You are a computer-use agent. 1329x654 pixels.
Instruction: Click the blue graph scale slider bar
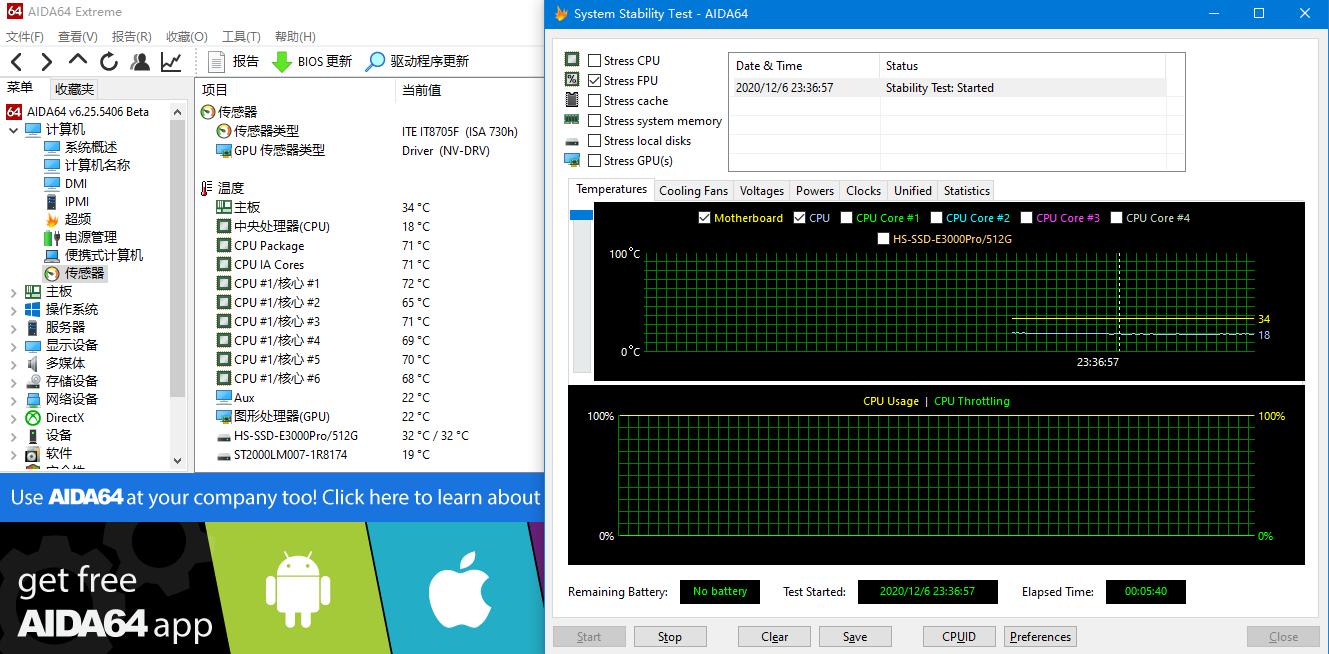point(581,215)
